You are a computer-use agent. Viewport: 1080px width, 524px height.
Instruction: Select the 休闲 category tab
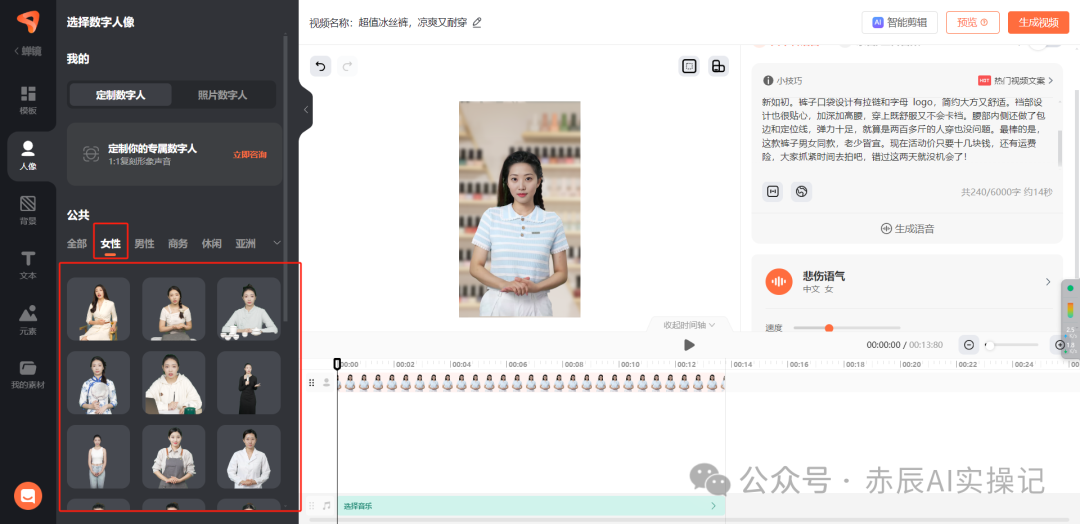click(211, 243)
